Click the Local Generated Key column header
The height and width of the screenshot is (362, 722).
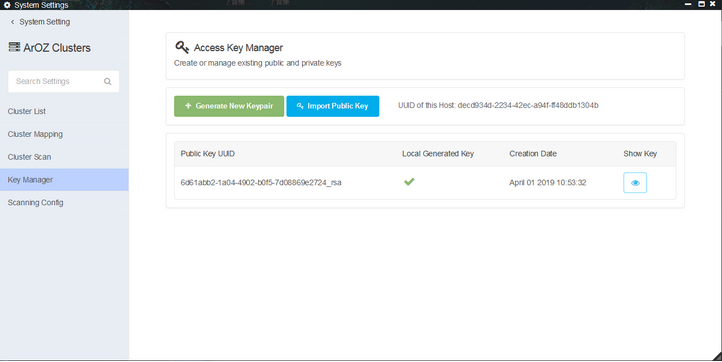click(437, 154)
